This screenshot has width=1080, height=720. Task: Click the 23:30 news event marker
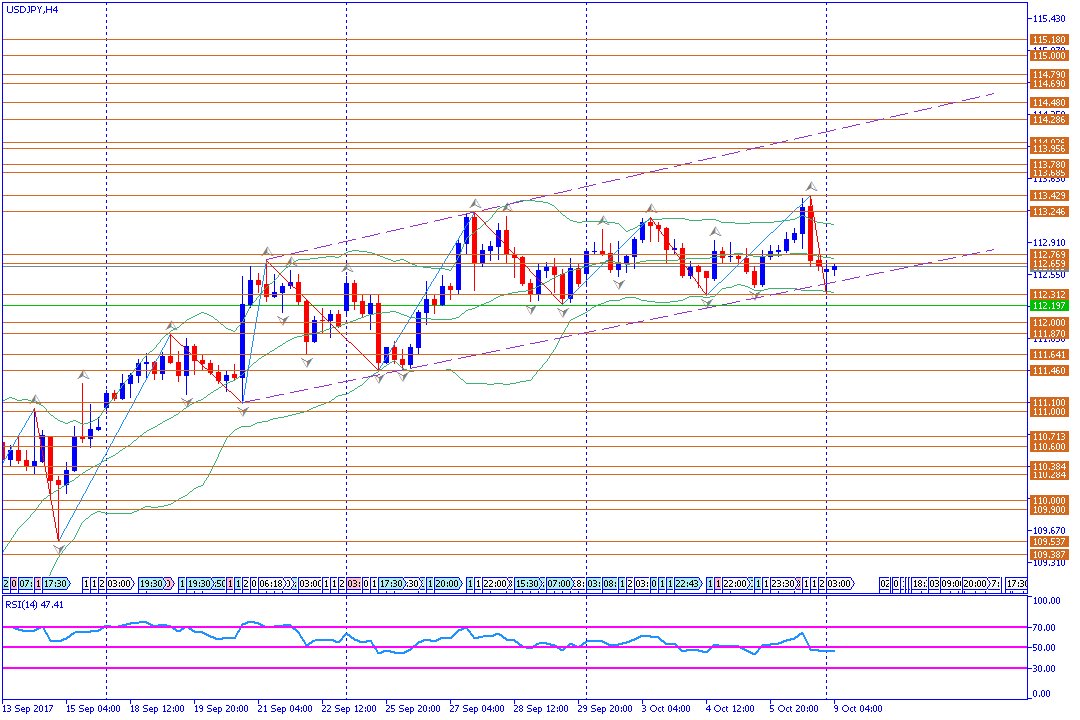point(783,584)
